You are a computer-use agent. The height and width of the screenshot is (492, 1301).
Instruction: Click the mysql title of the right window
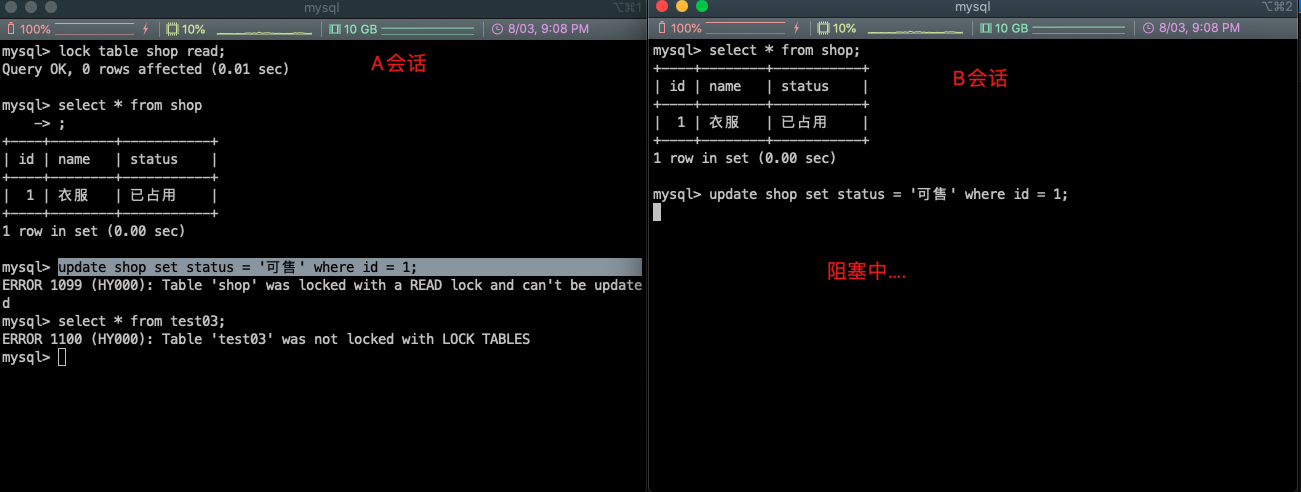(x=972, y=7)
